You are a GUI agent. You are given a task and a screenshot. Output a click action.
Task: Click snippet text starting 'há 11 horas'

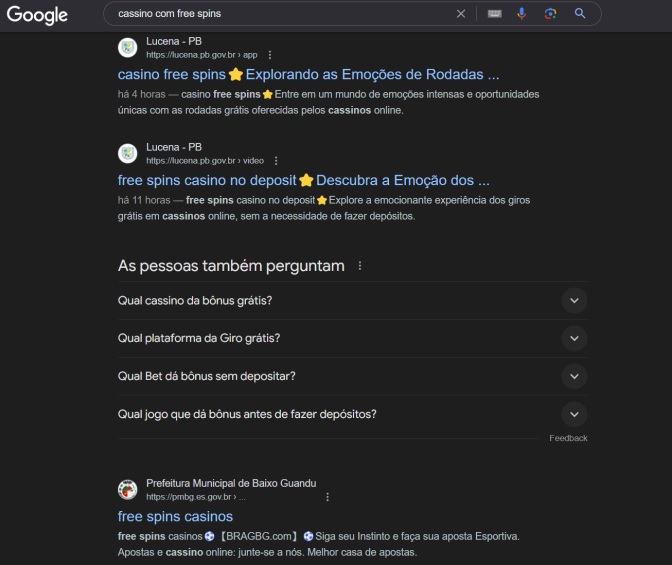[x=324, y=208]
